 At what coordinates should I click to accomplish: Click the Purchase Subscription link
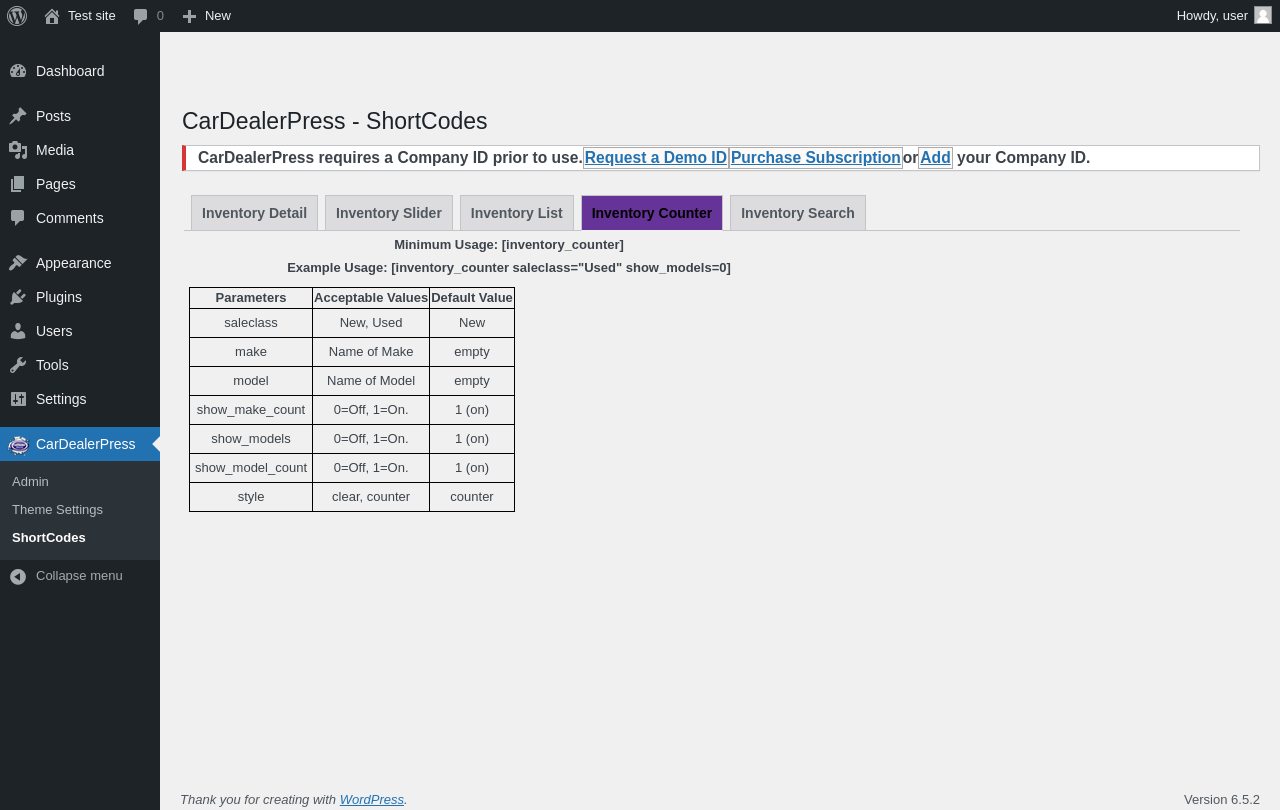816,158
